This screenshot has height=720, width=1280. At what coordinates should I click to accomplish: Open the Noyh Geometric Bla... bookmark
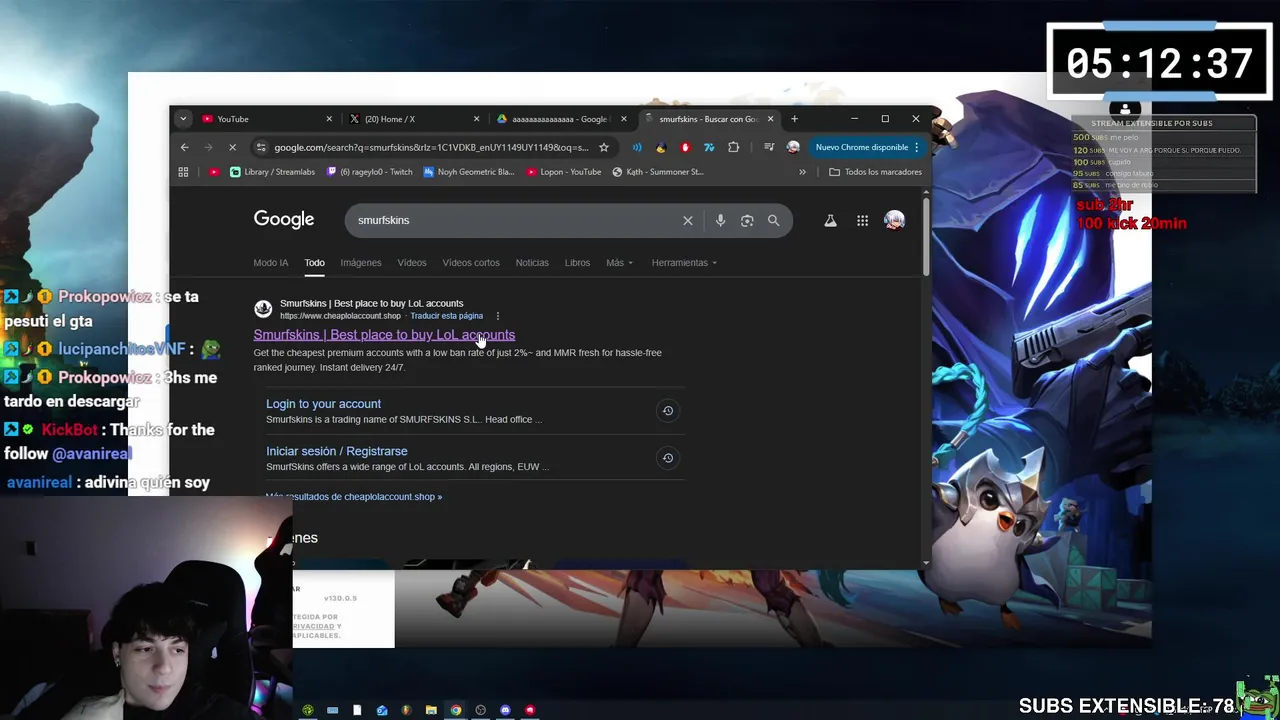[x=468, y=172]
